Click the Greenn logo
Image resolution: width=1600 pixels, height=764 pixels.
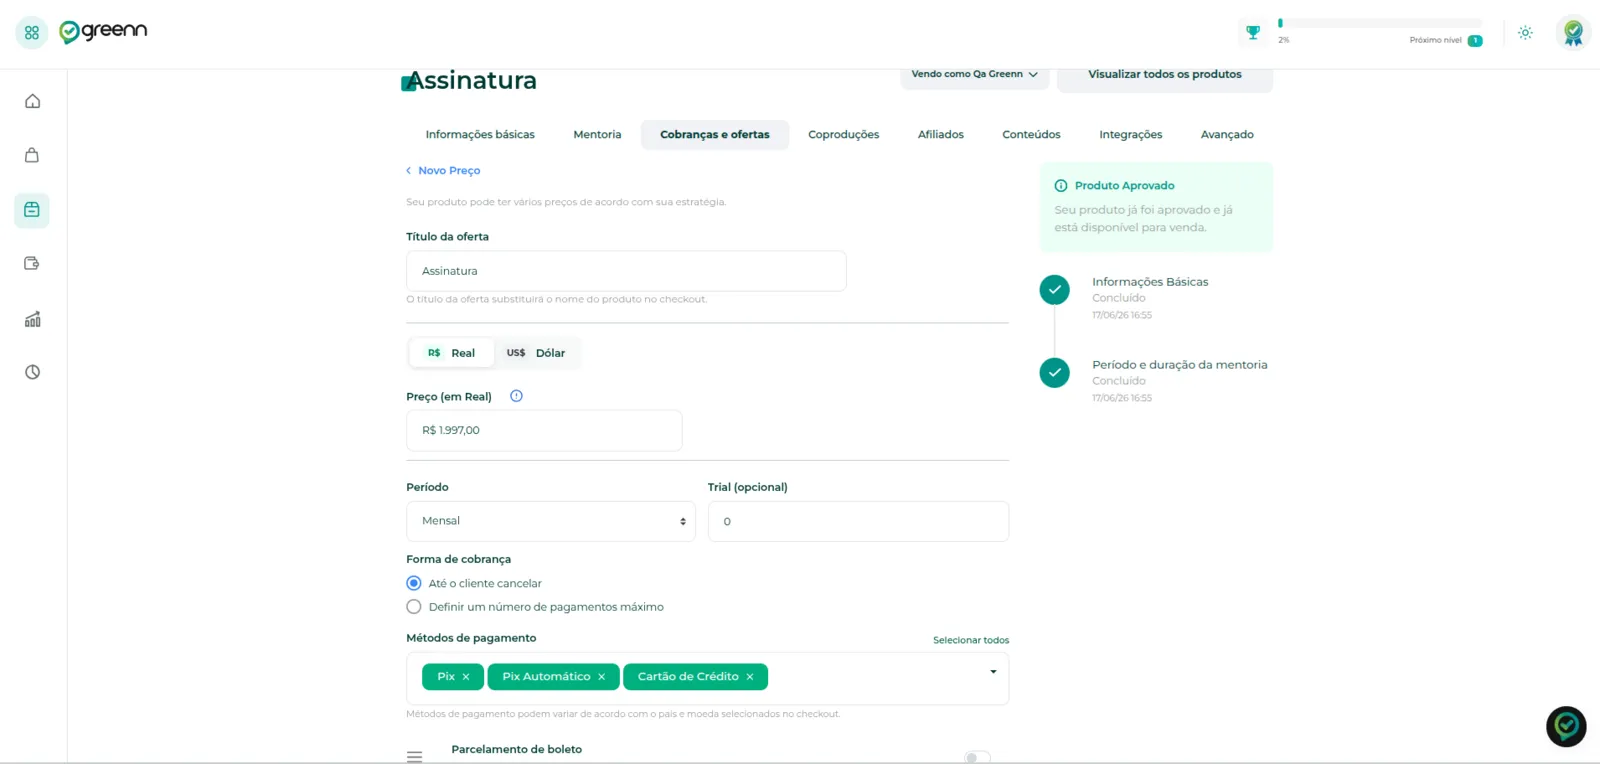coord(103,31)
